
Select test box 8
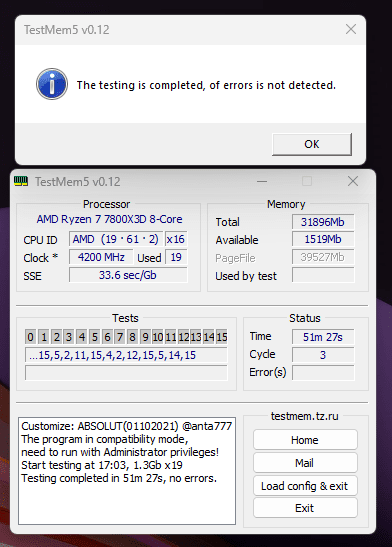132,337
